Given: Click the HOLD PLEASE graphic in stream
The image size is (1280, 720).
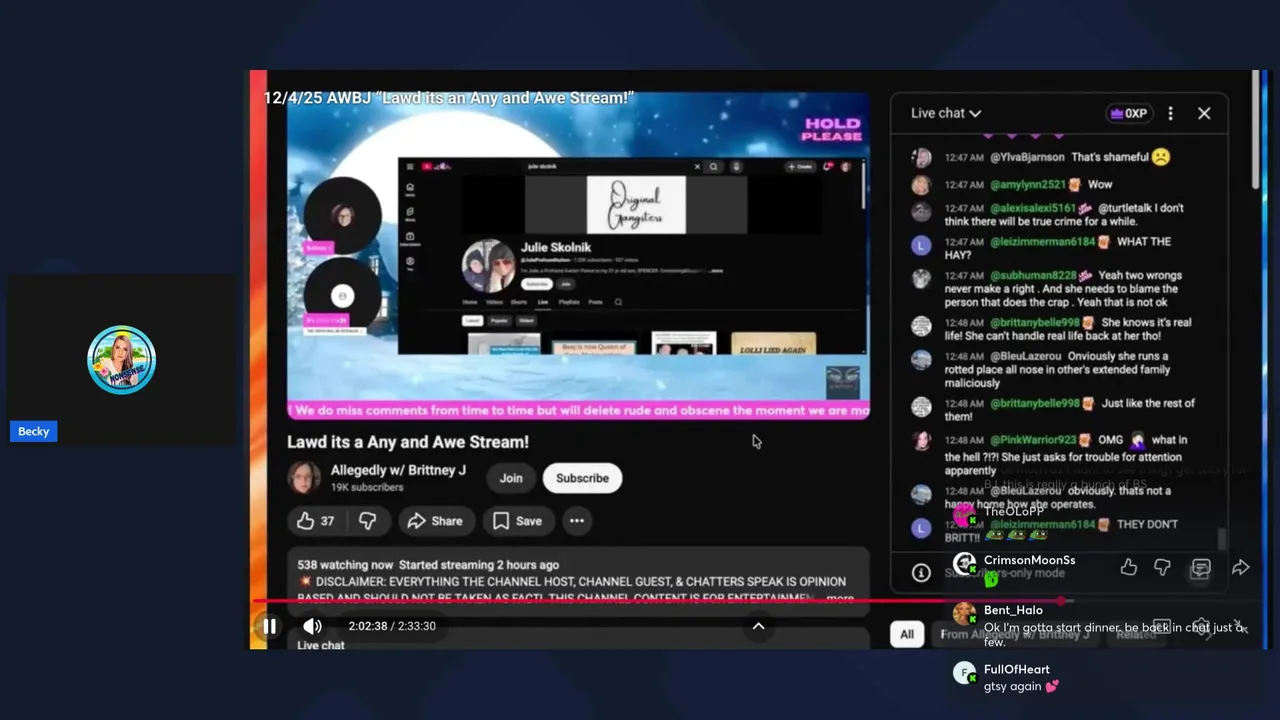Looking at the screenshot, I should (x=832, y=130).
